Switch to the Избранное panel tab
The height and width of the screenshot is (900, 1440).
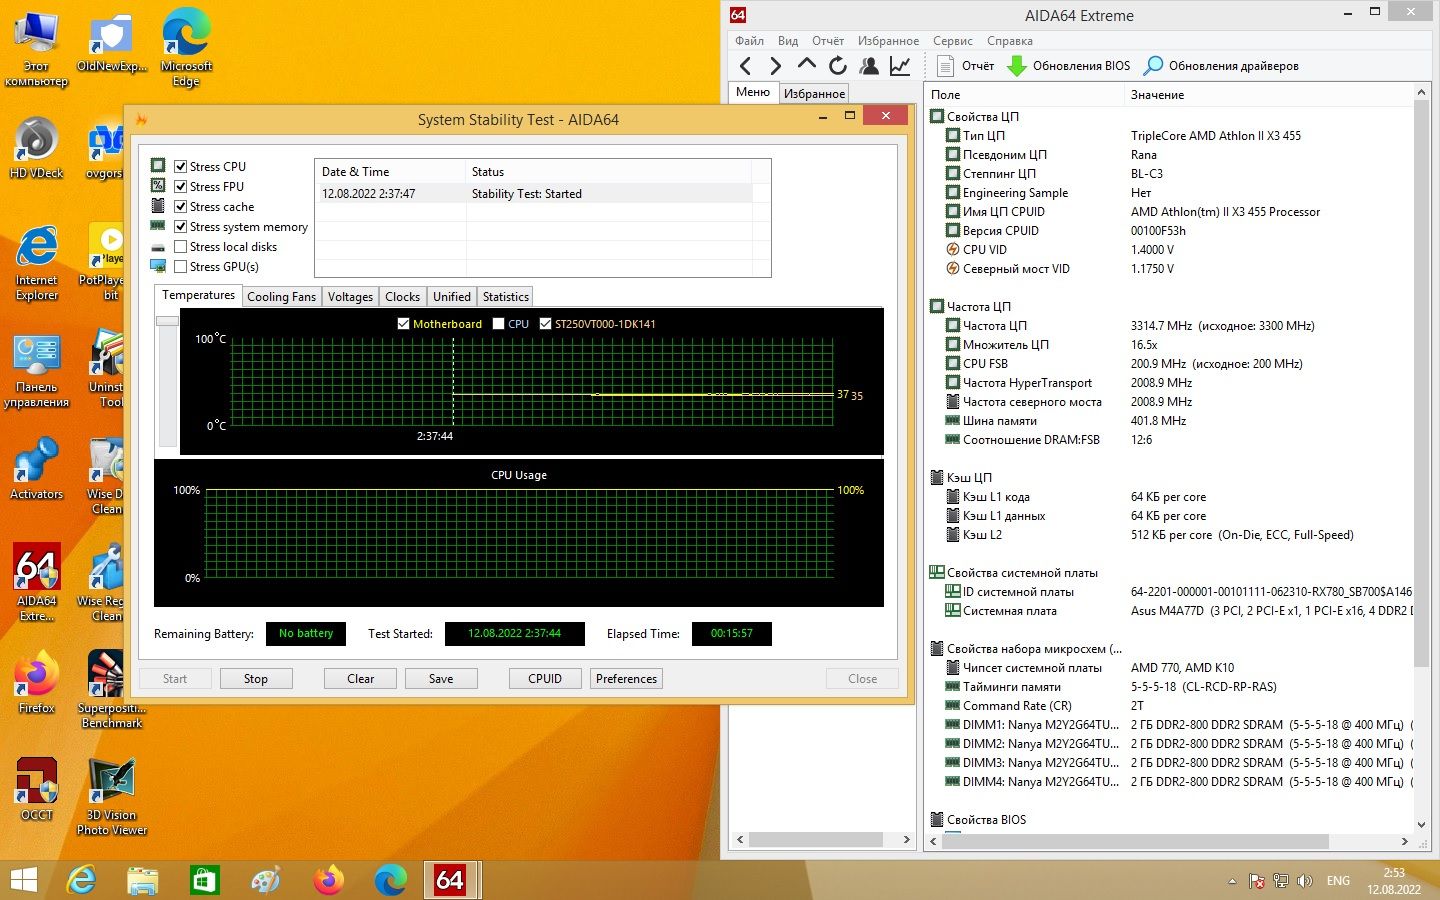pos(814,94)
